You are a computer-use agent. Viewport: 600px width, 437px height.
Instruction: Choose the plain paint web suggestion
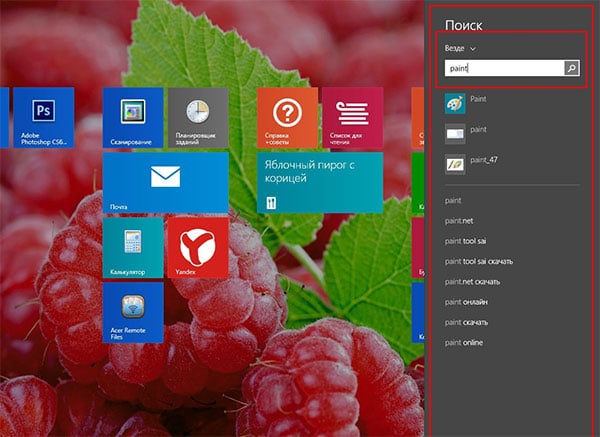(453, 201)
